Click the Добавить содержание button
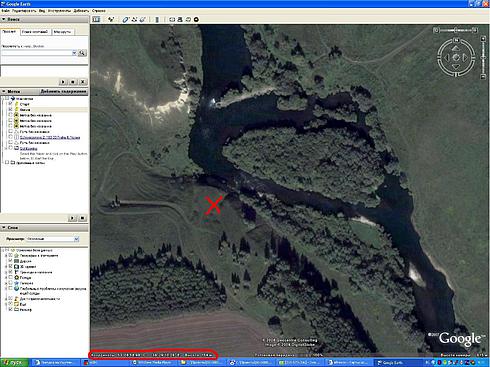The image size is (490, 367). tap(63, 91)
